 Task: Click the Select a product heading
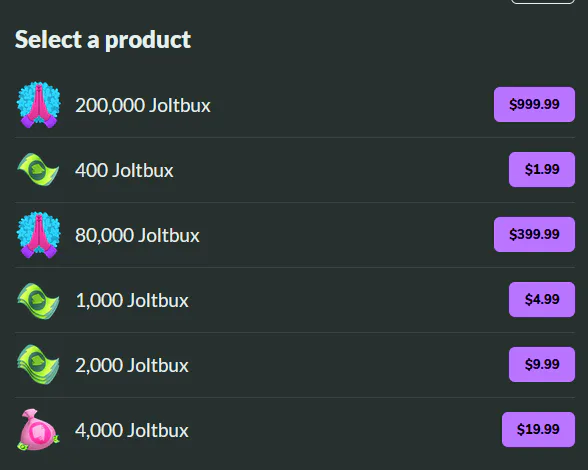103,40
